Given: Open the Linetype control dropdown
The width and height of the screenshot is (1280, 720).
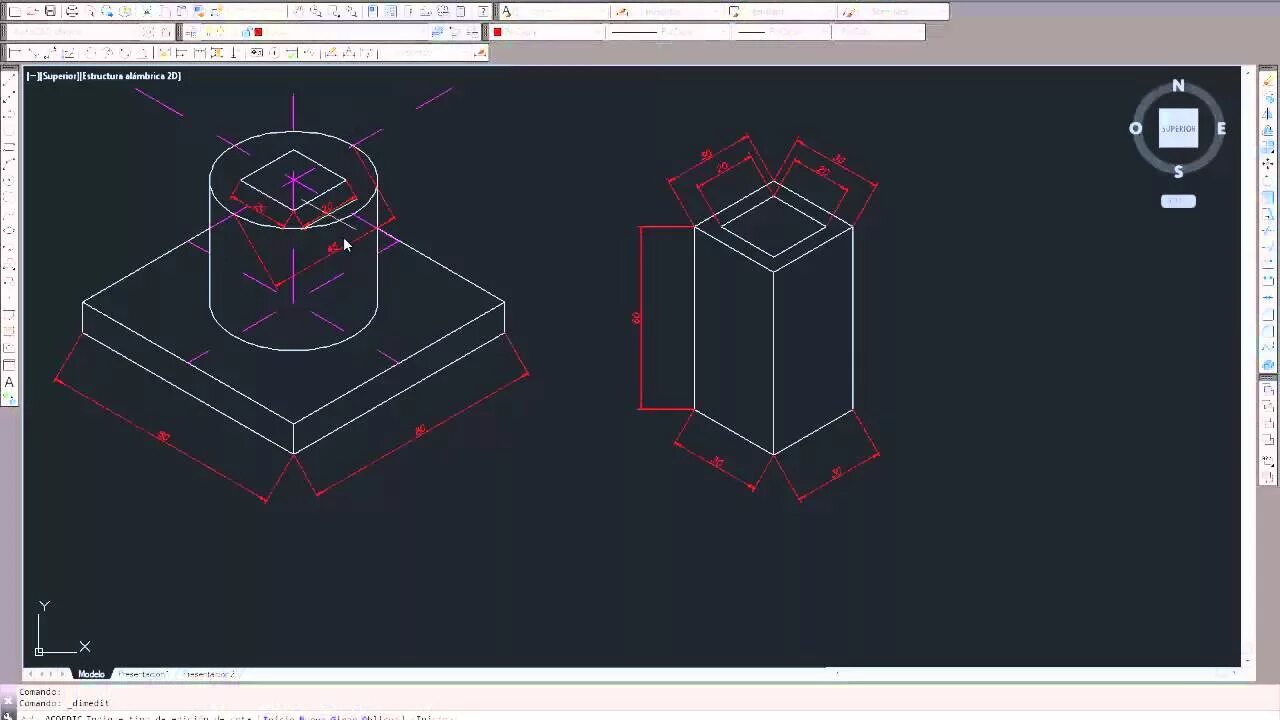Looking at the screenshot, I should (x=667, y=32).
